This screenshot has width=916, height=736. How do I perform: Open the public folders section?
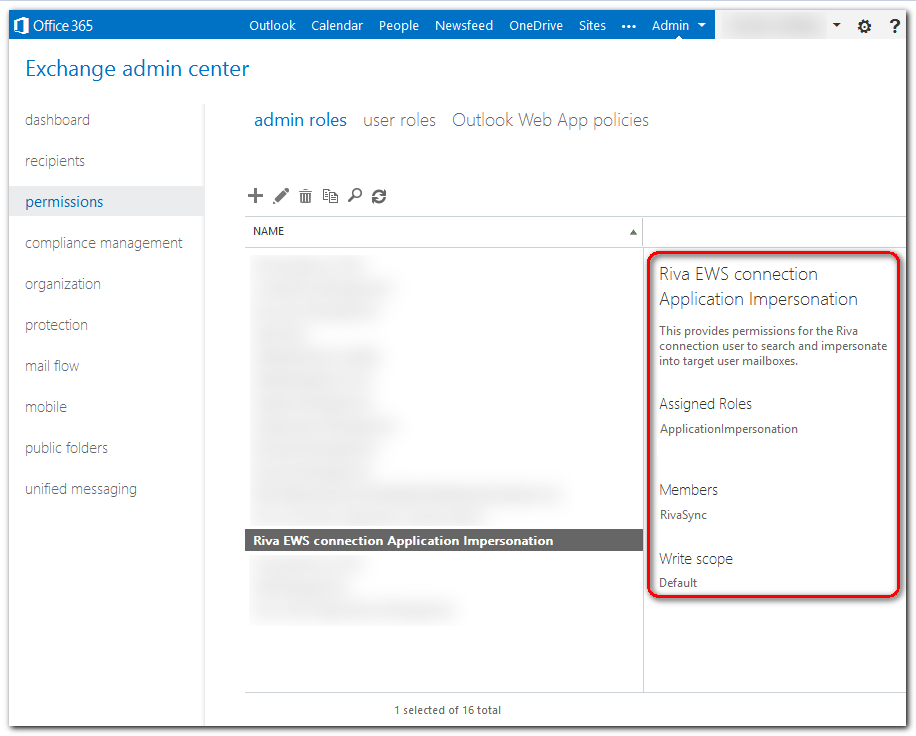pyautogui.click(x=67, y=447)
